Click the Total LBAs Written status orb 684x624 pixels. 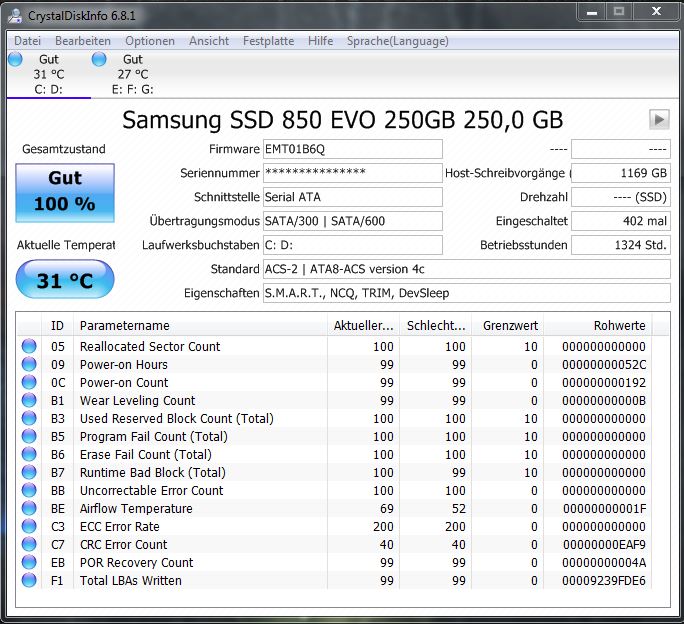29,580
